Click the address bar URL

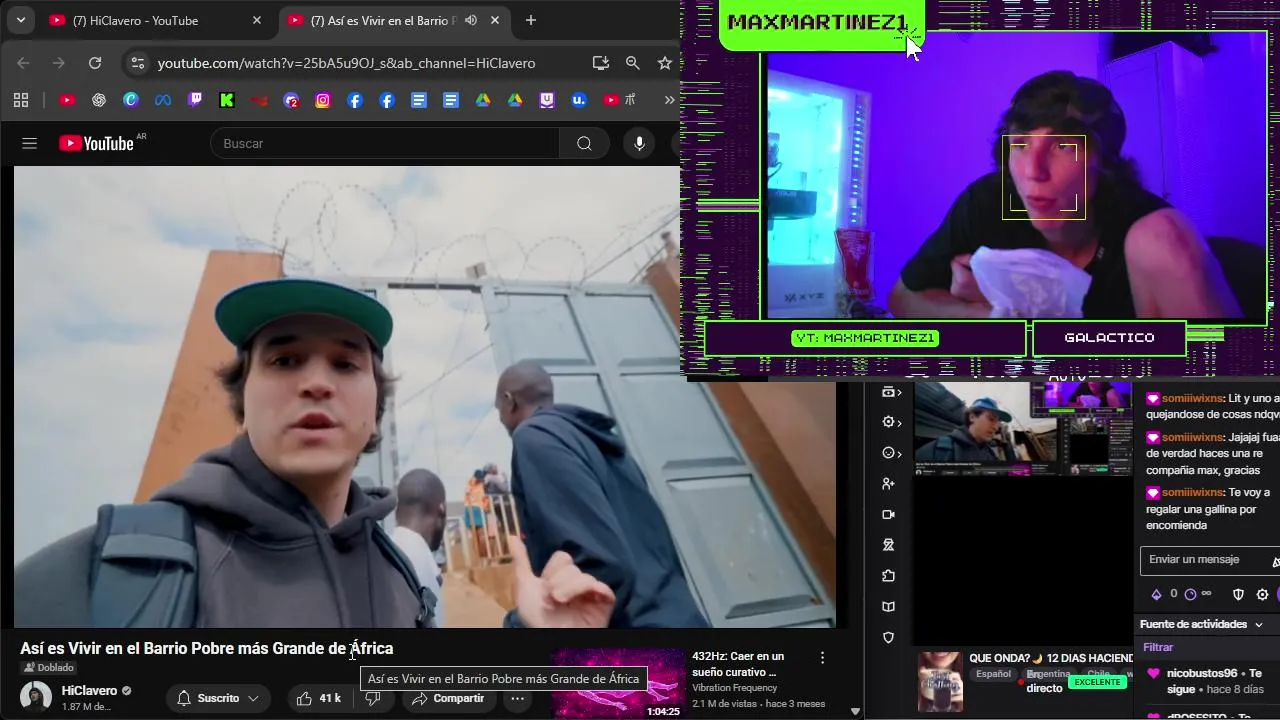346,63
